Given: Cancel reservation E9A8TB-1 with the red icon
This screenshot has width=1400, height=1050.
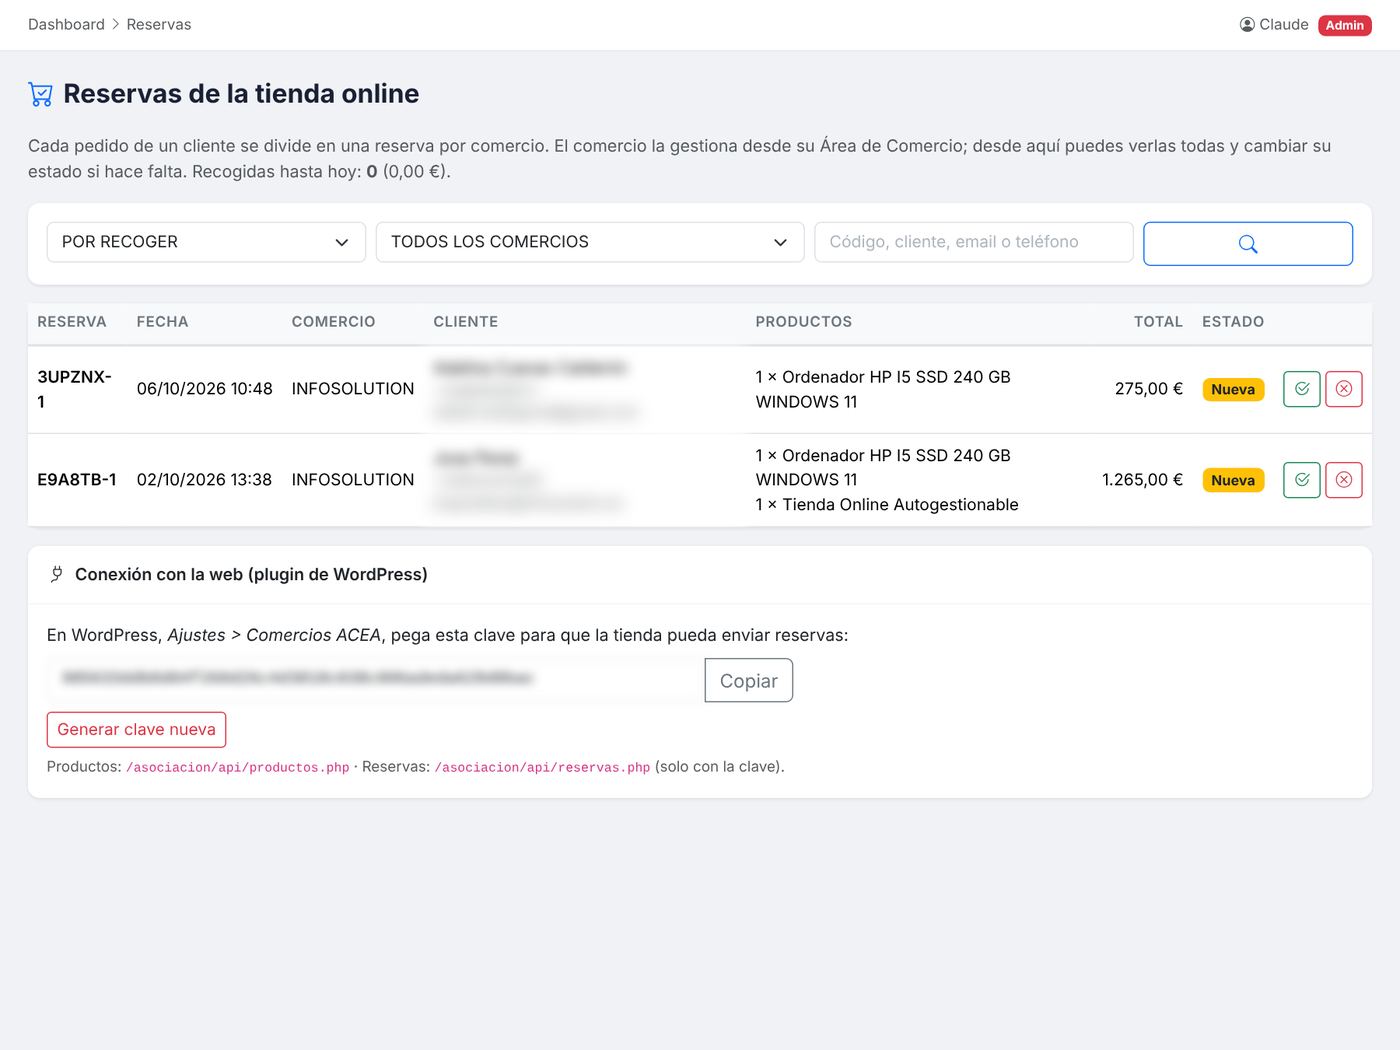Looking at the screenshot, I should [1344, 480].
